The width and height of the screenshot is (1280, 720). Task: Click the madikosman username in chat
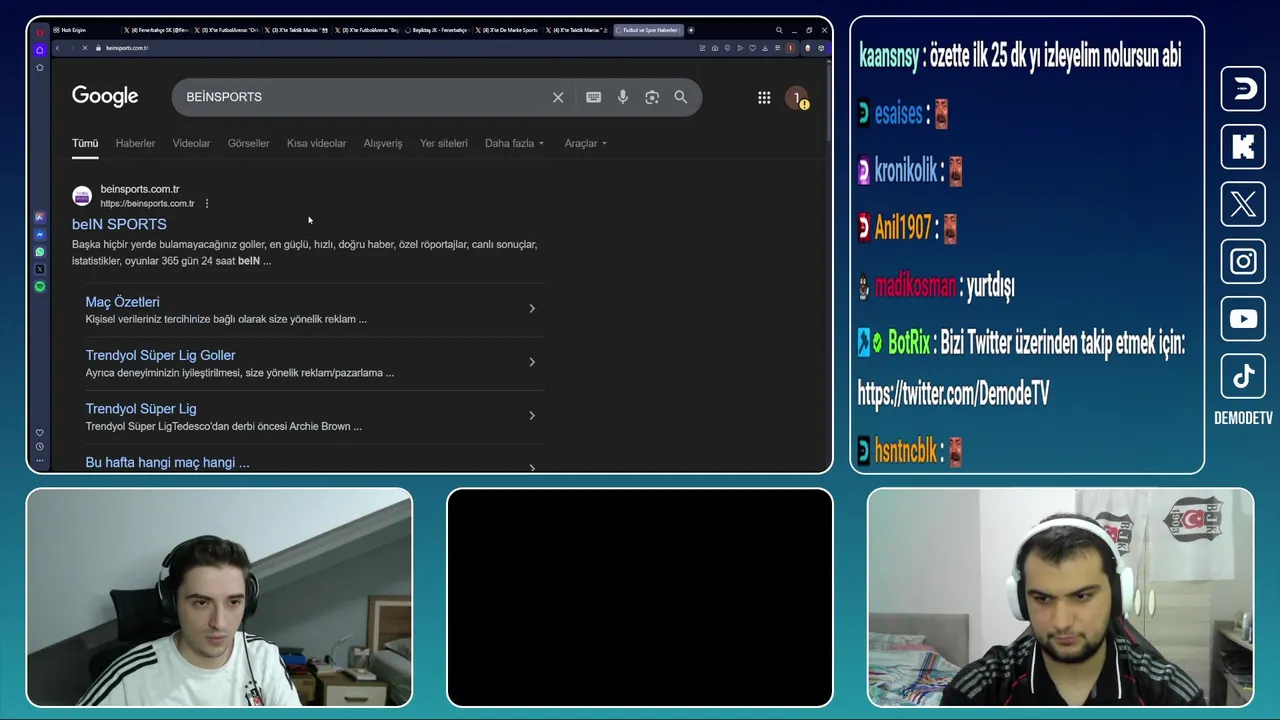pos(916,287)
